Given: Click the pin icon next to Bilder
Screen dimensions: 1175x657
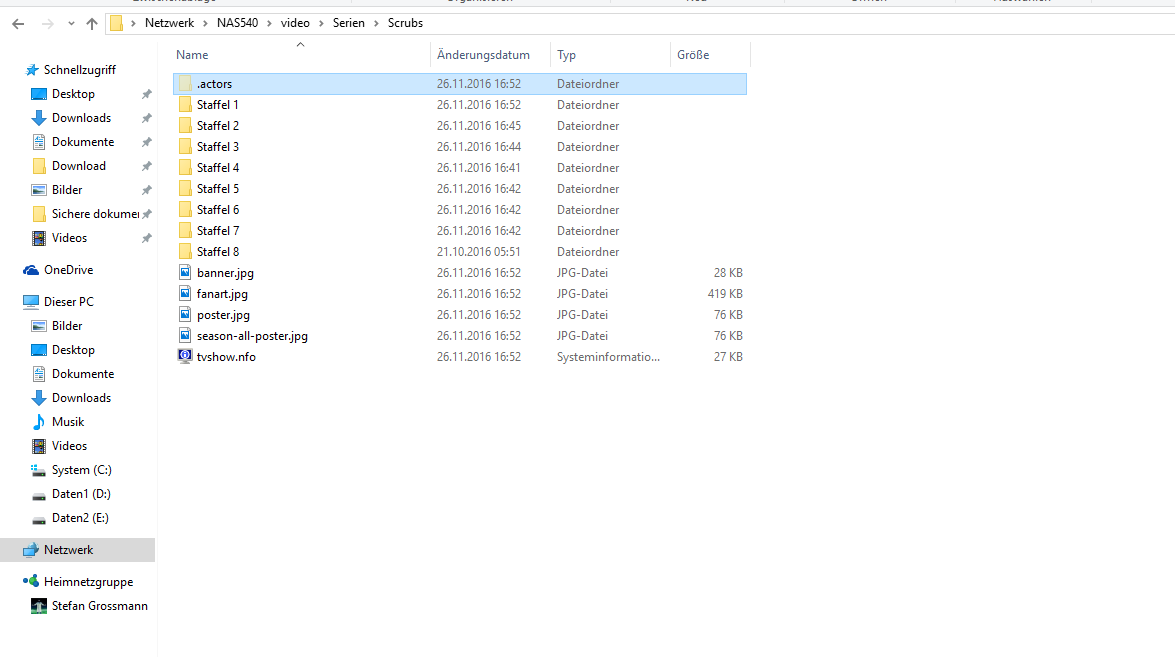Looking at the screenshot, I should coord(147,190).
